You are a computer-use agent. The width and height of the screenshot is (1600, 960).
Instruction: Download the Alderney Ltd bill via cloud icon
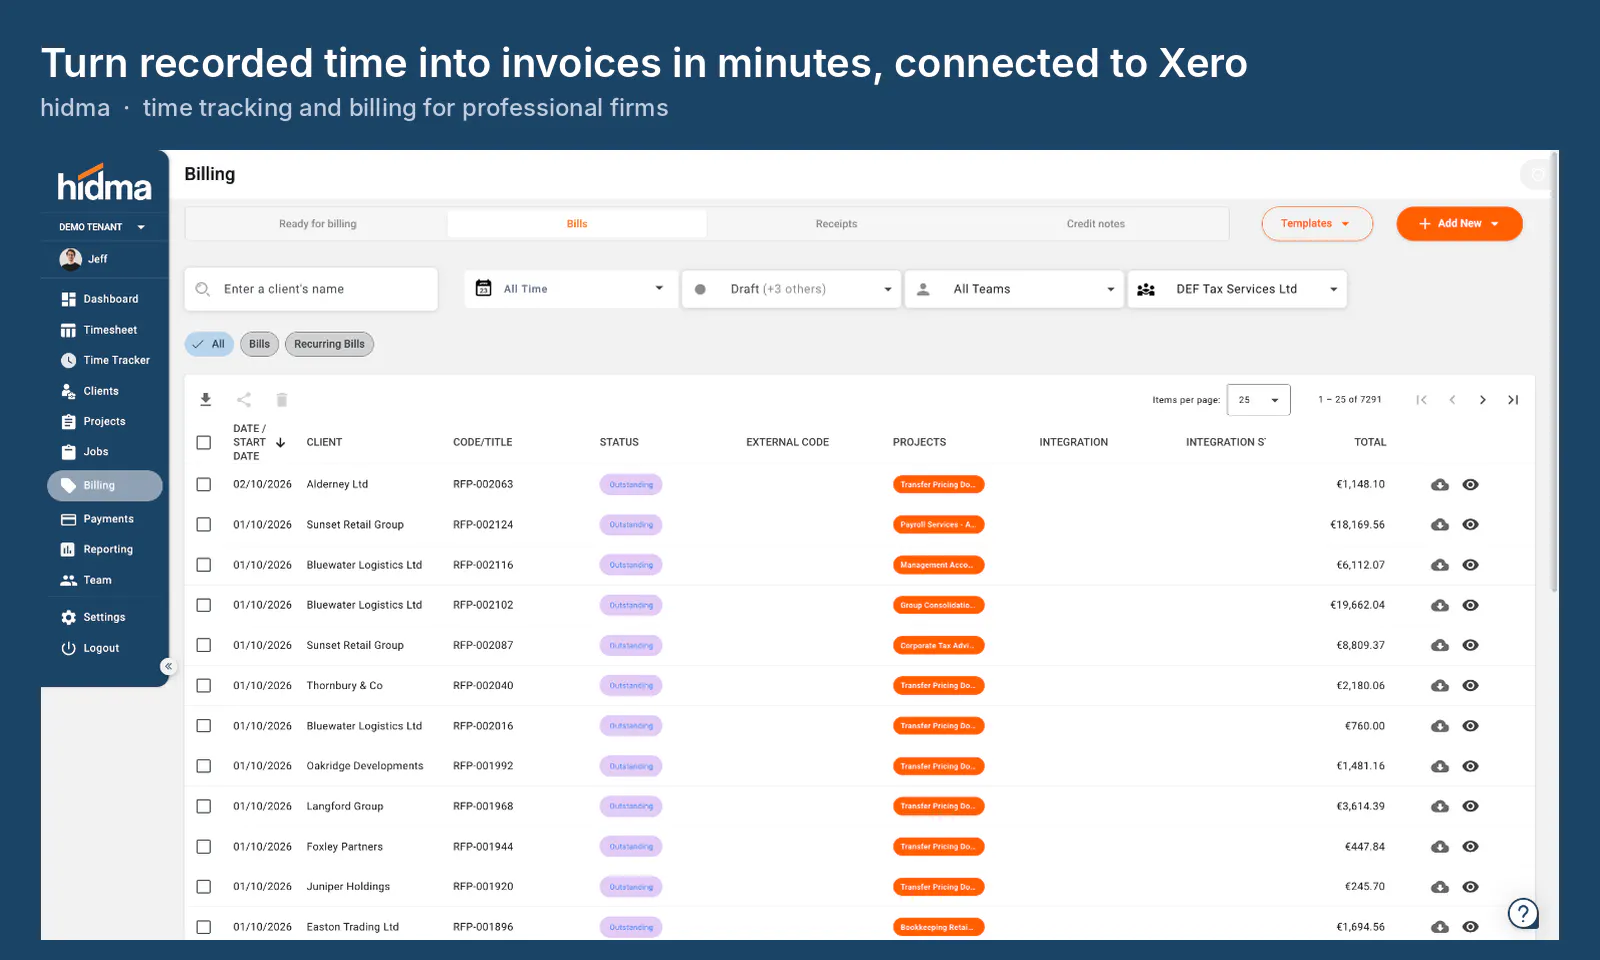[1440, 485]
